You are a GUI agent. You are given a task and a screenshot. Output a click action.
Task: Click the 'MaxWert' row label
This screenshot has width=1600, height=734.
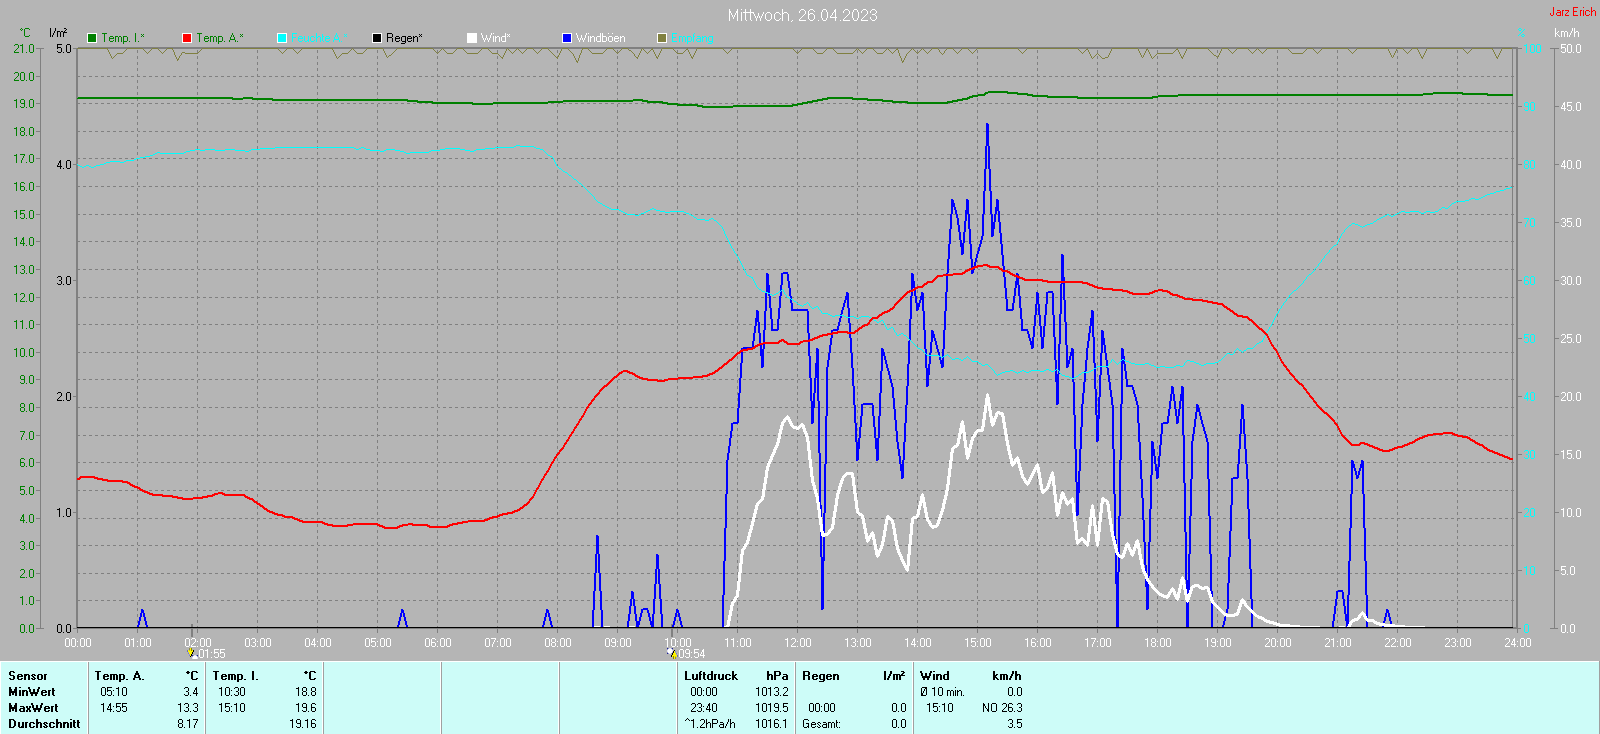[x=33, y=708]
